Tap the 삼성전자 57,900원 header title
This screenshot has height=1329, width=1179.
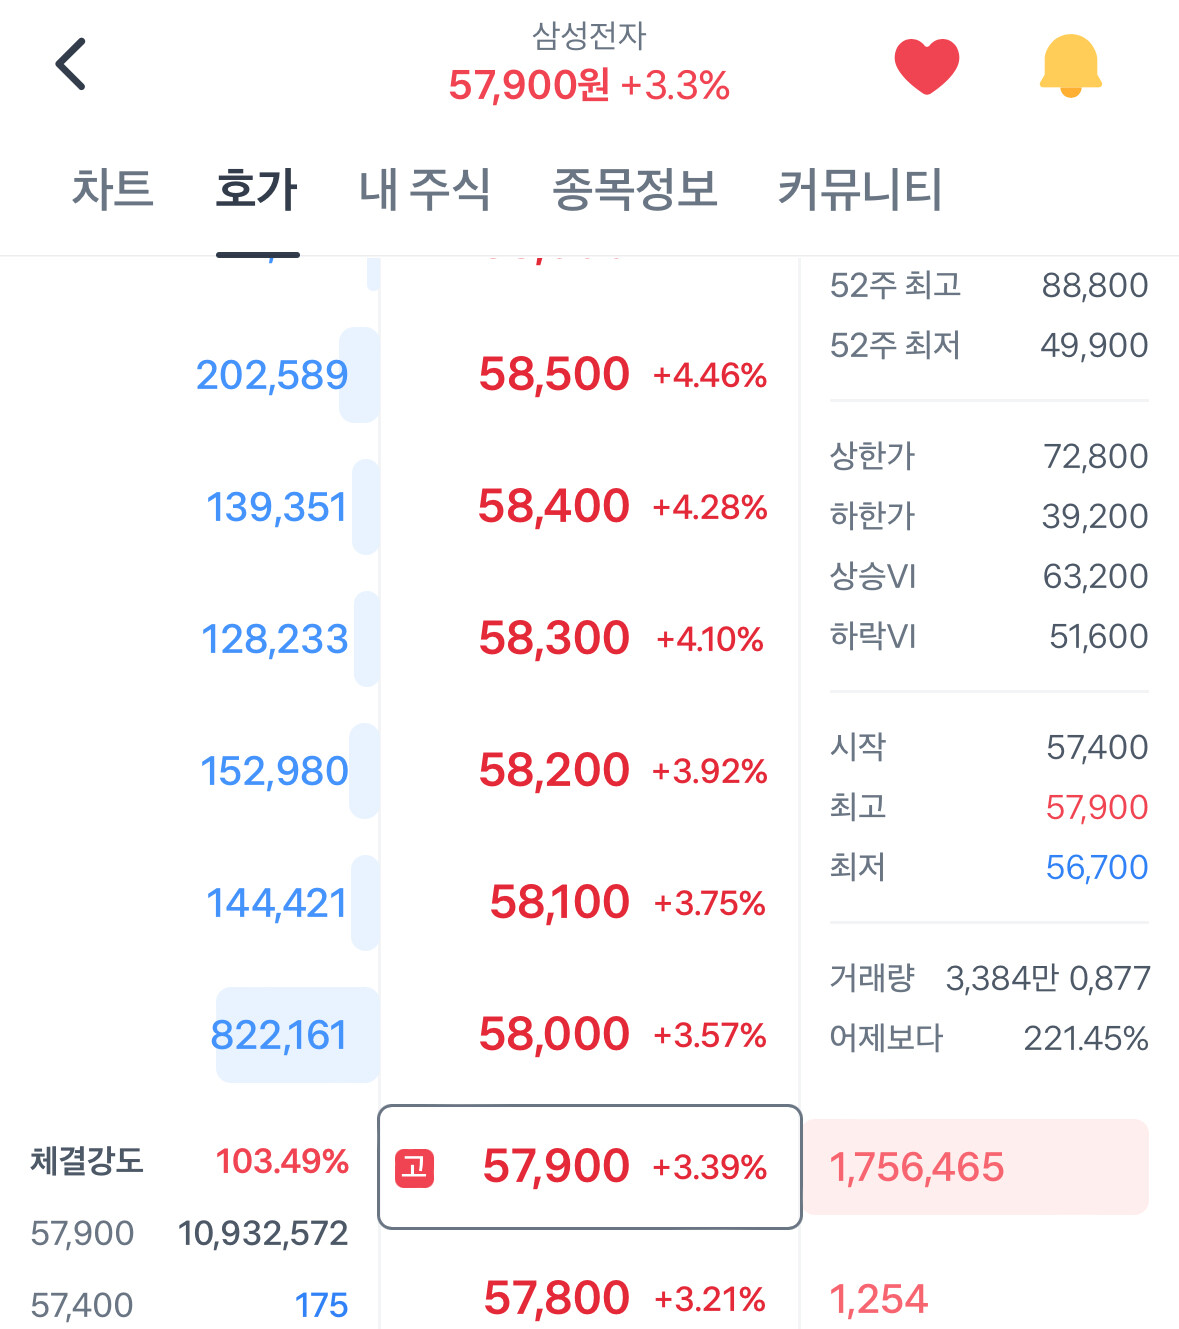point(589,65)
